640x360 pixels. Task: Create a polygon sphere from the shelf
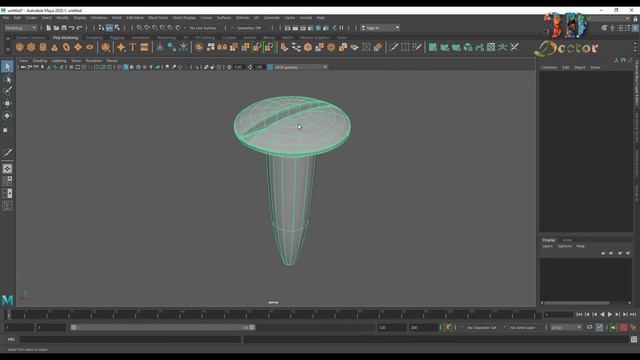tap(19, 47)
